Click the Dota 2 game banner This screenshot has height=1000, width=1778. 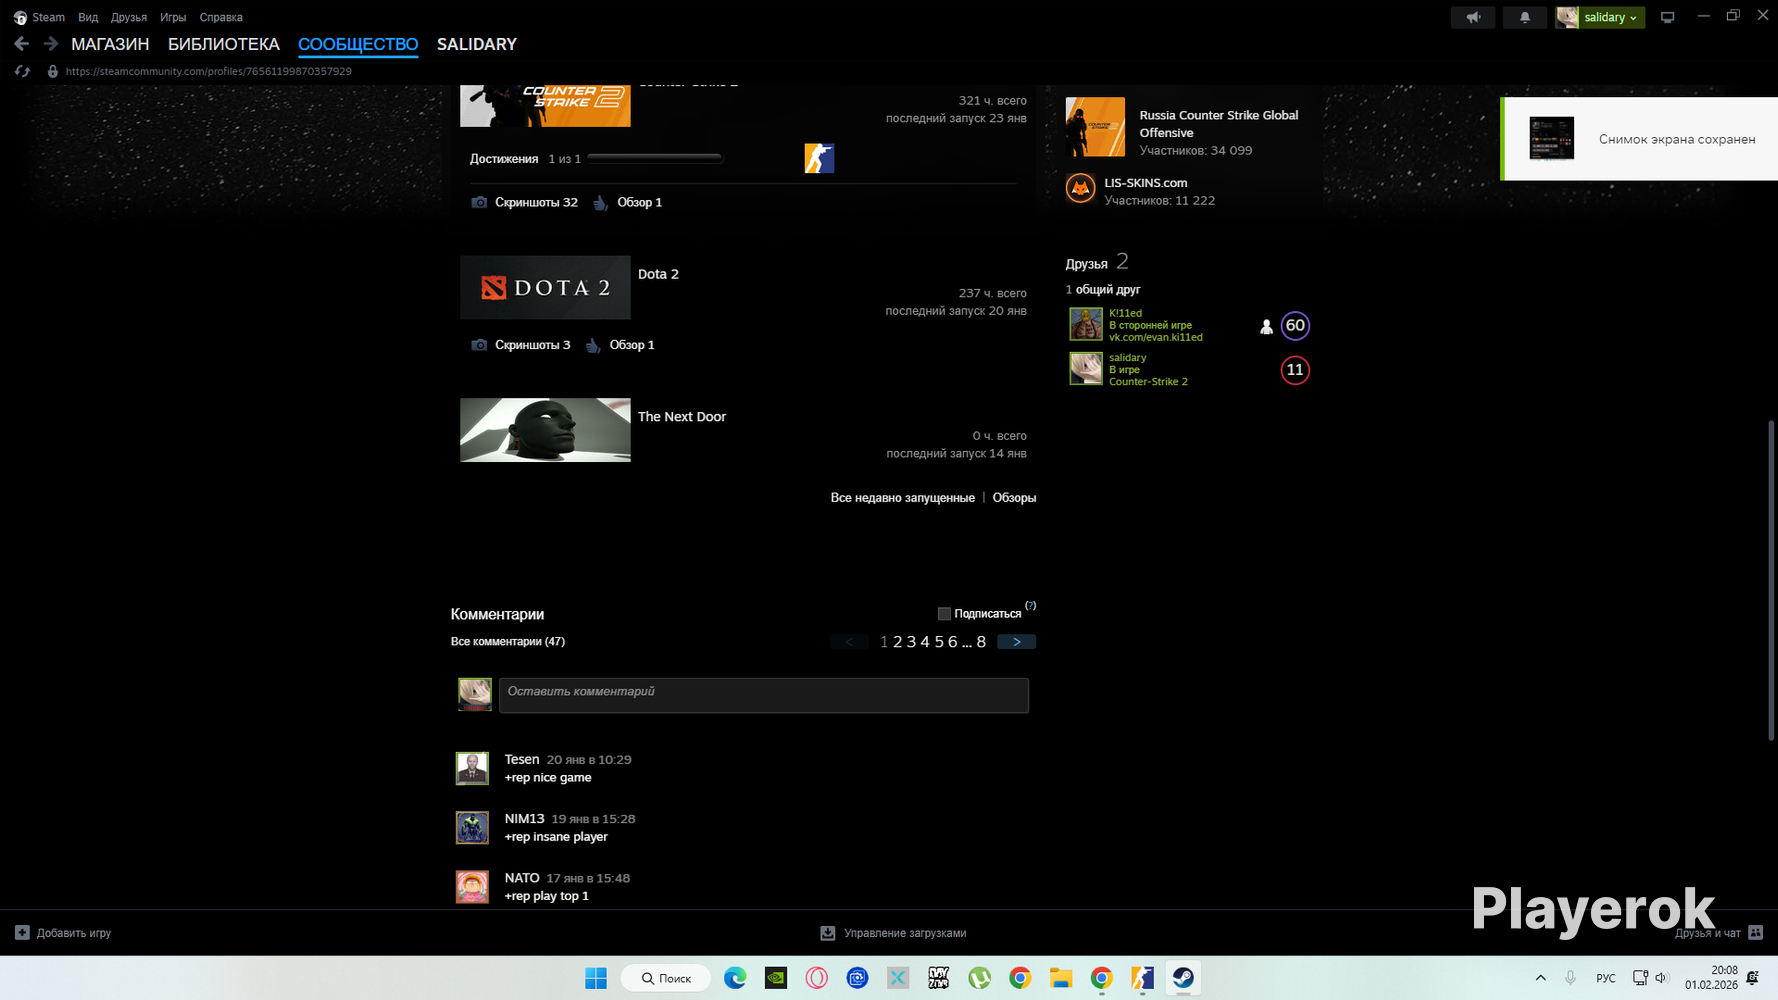[x=545, y=288]
